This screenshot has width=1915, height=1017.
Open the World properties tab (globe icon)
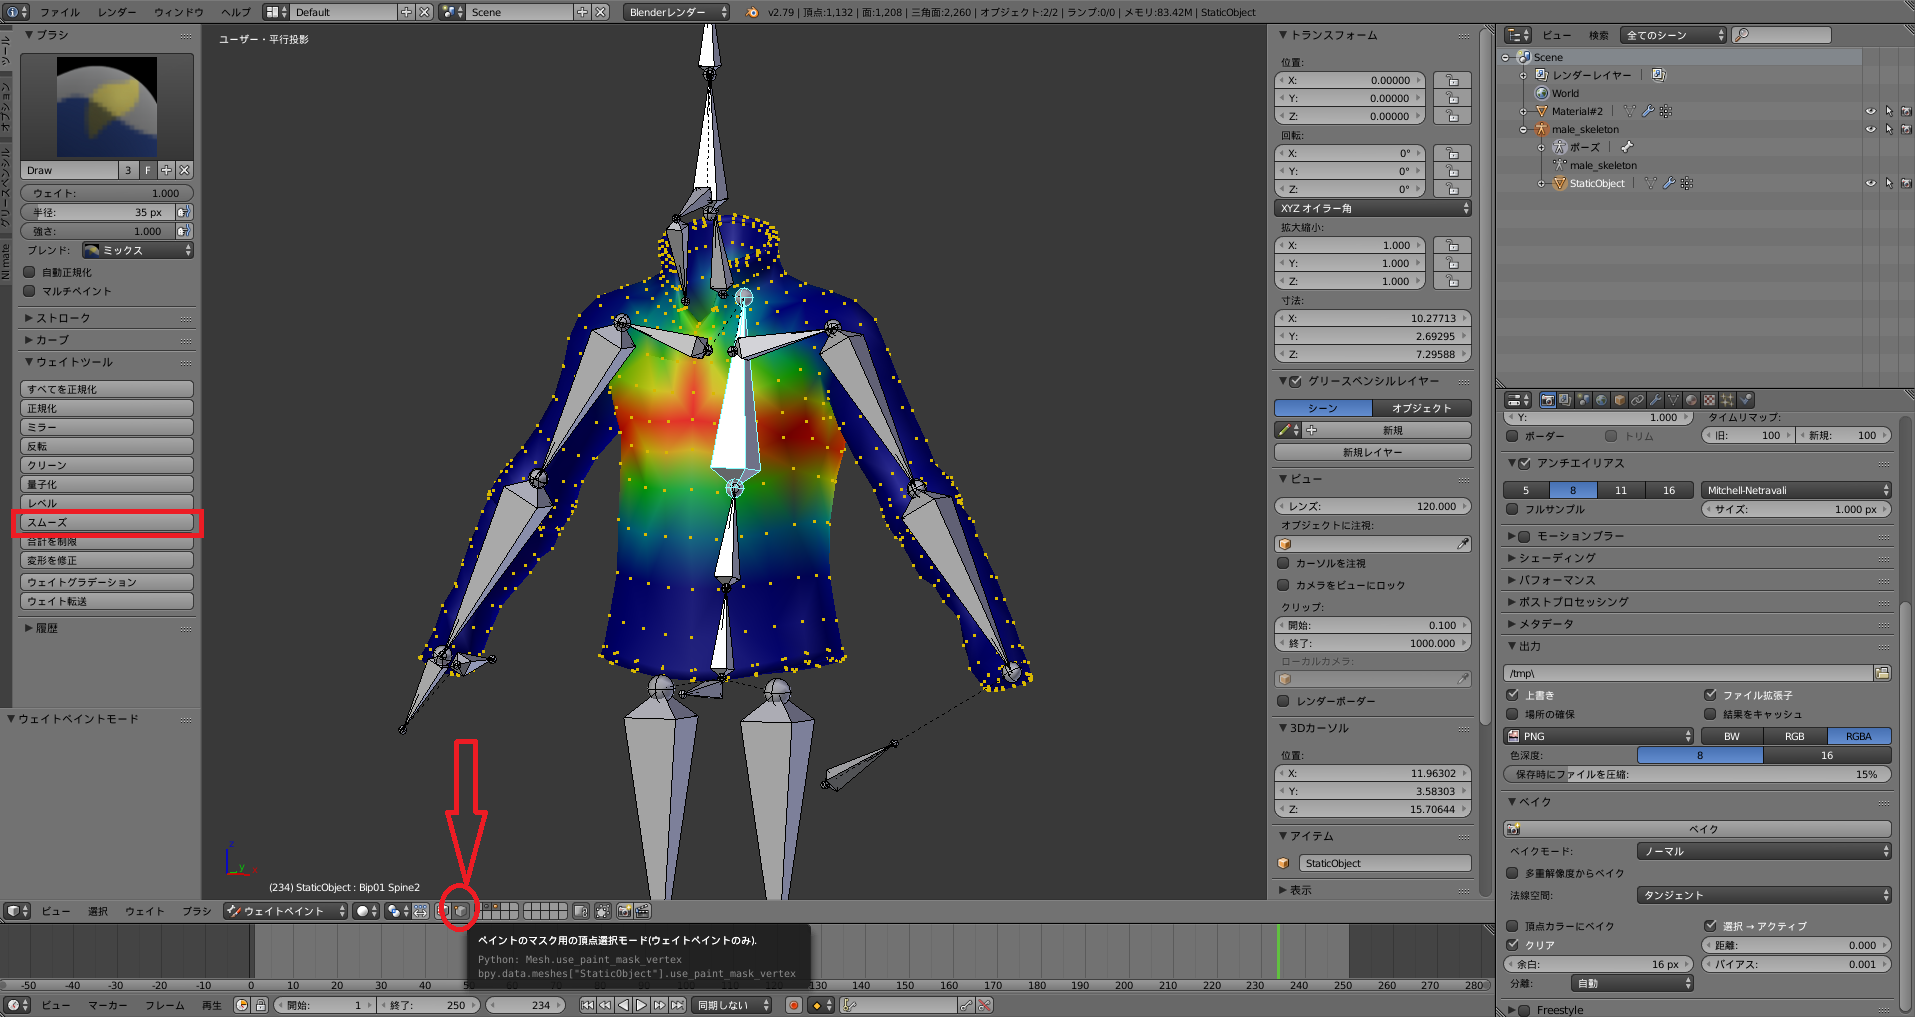(x=1601, y=400)
